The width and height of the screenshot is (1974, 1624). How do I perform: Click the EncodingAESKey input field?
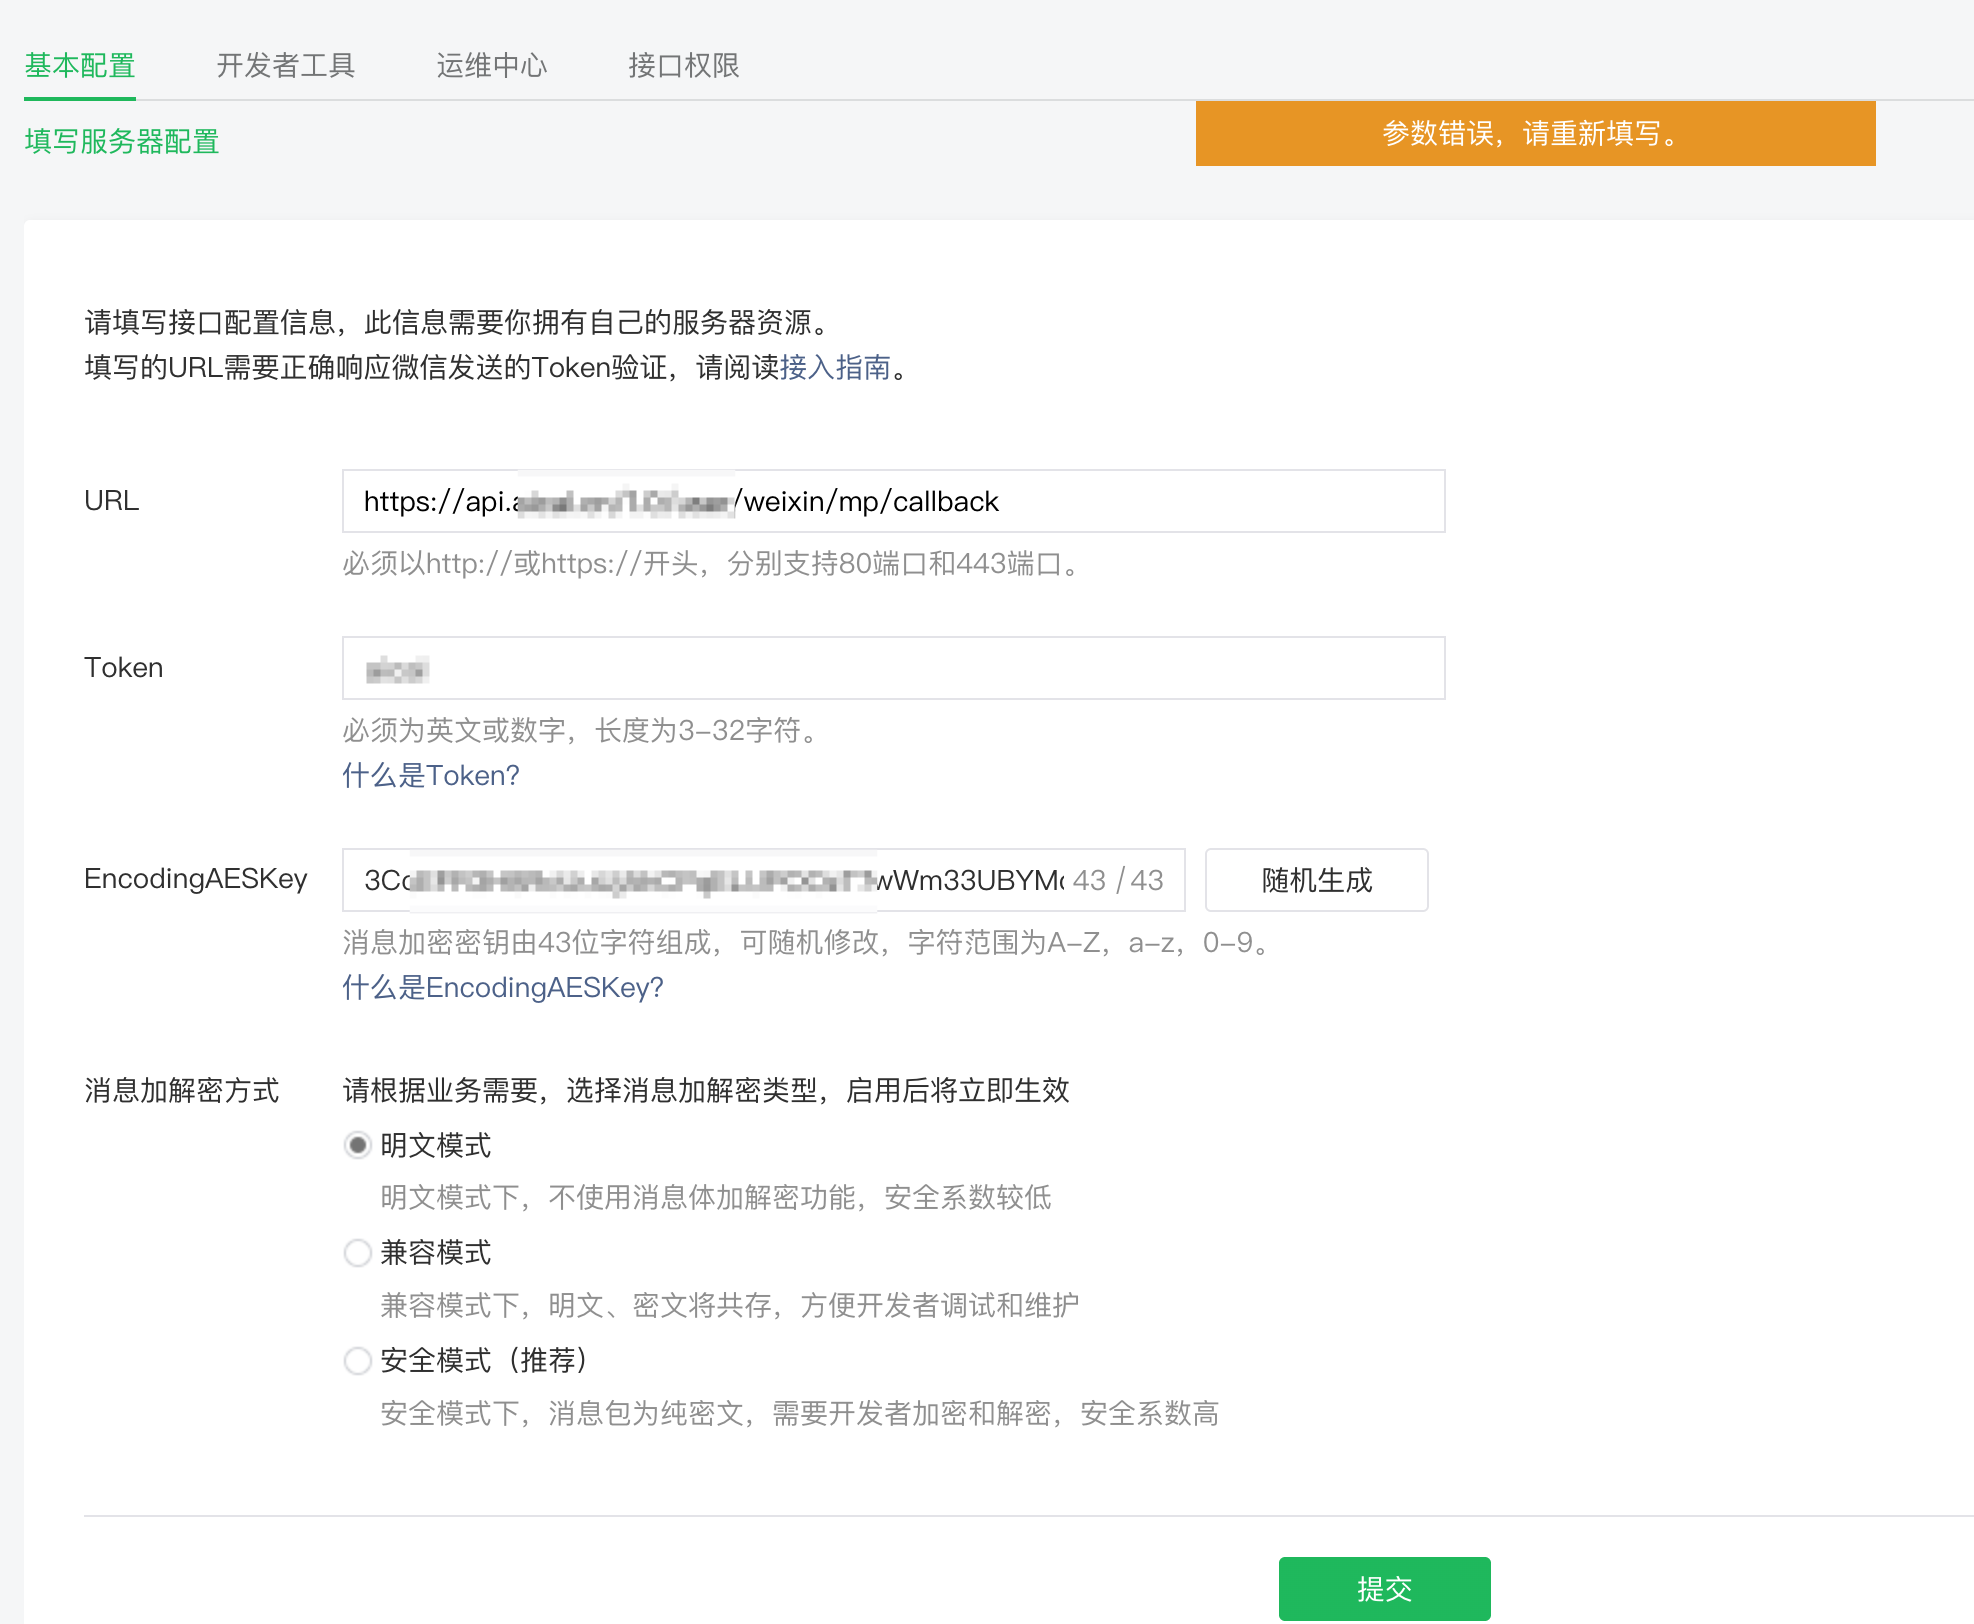tap(700, 880)
